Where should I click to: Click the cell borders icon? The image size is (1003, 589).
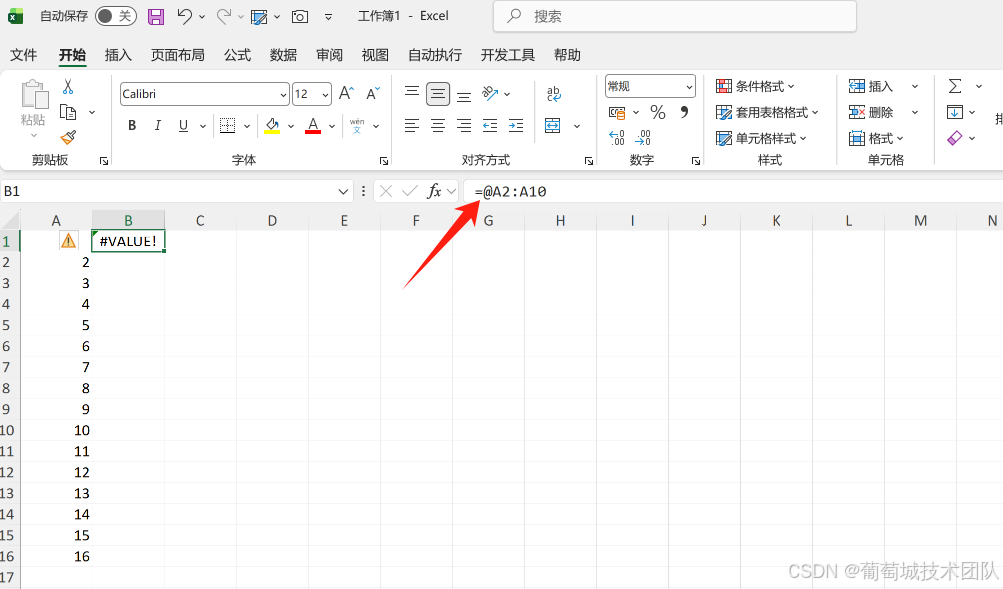[x=227, y=125]
